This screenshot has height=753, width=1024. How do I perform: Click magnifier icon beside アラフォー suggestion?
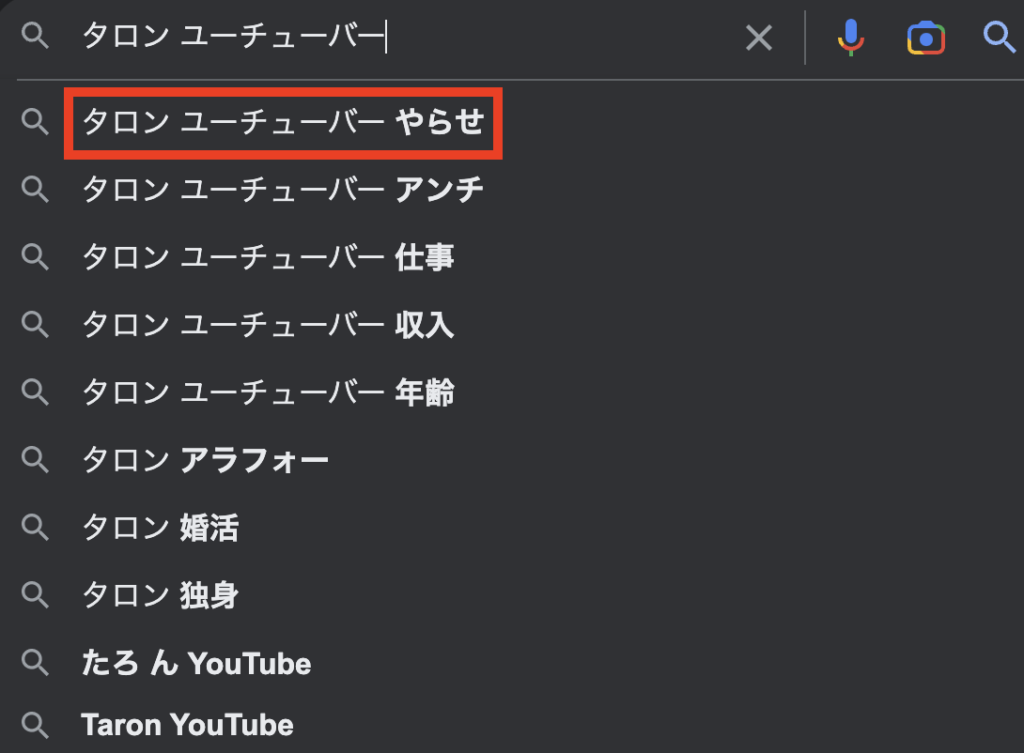35,460
